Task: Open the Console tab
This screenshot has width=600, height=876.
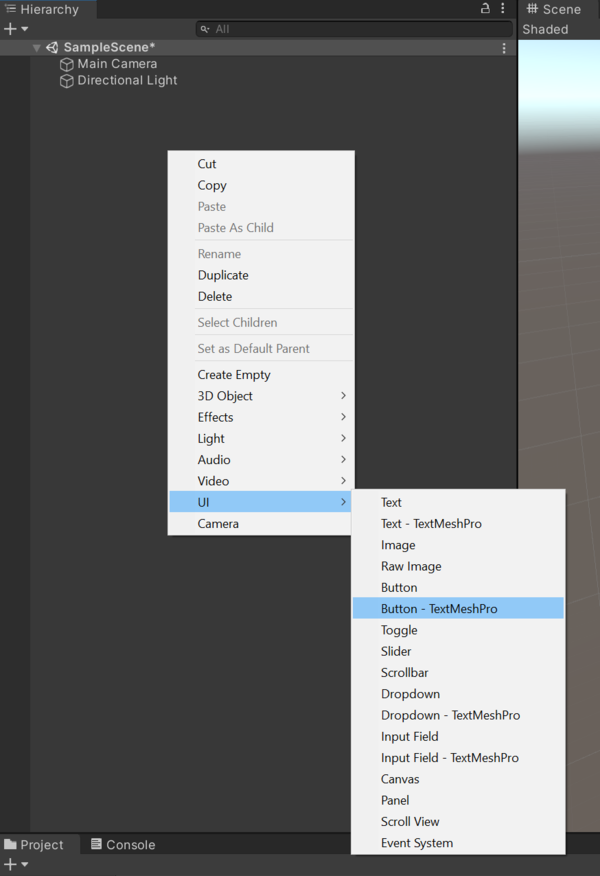Action: click(x=123, y=844)
